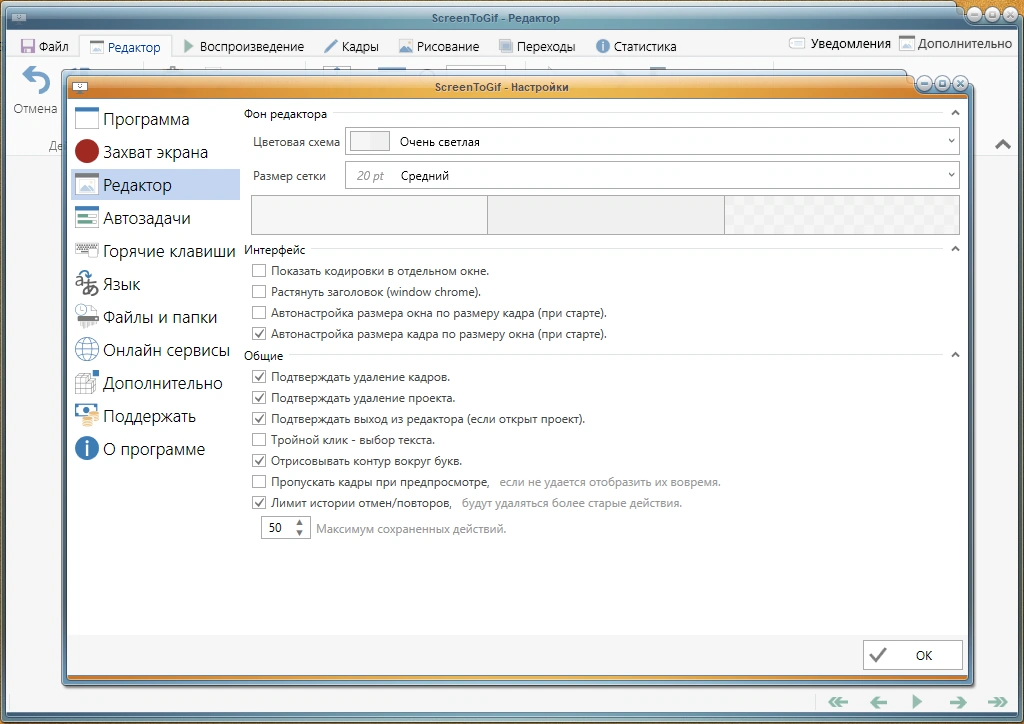Click the Файл save disk icon

pos(27,46)
